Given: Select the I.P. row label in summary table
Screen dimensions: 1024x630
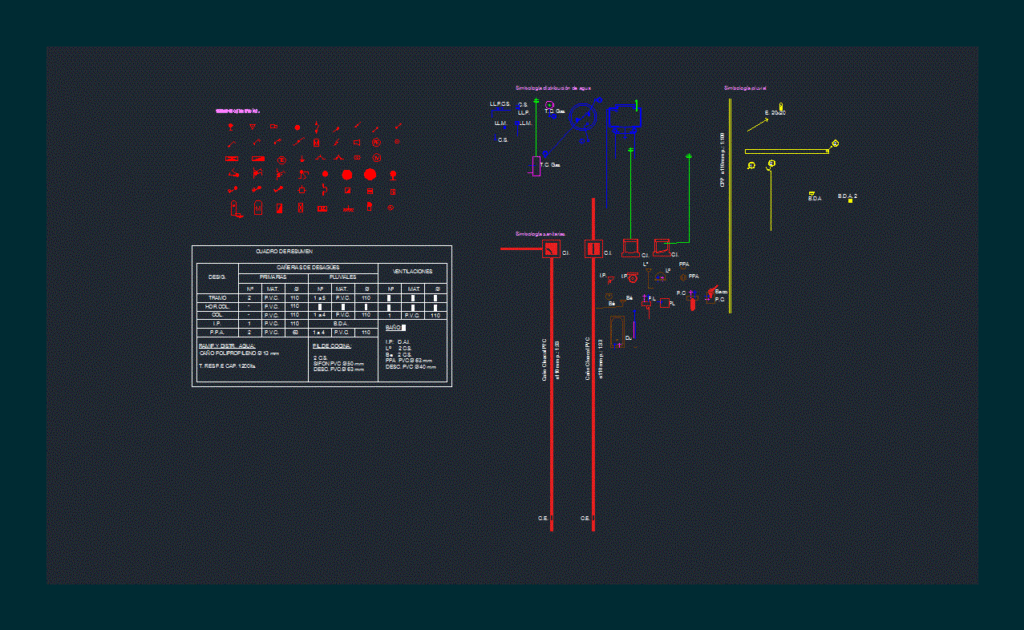Looking at the screenshot, I should coord(217,324).
